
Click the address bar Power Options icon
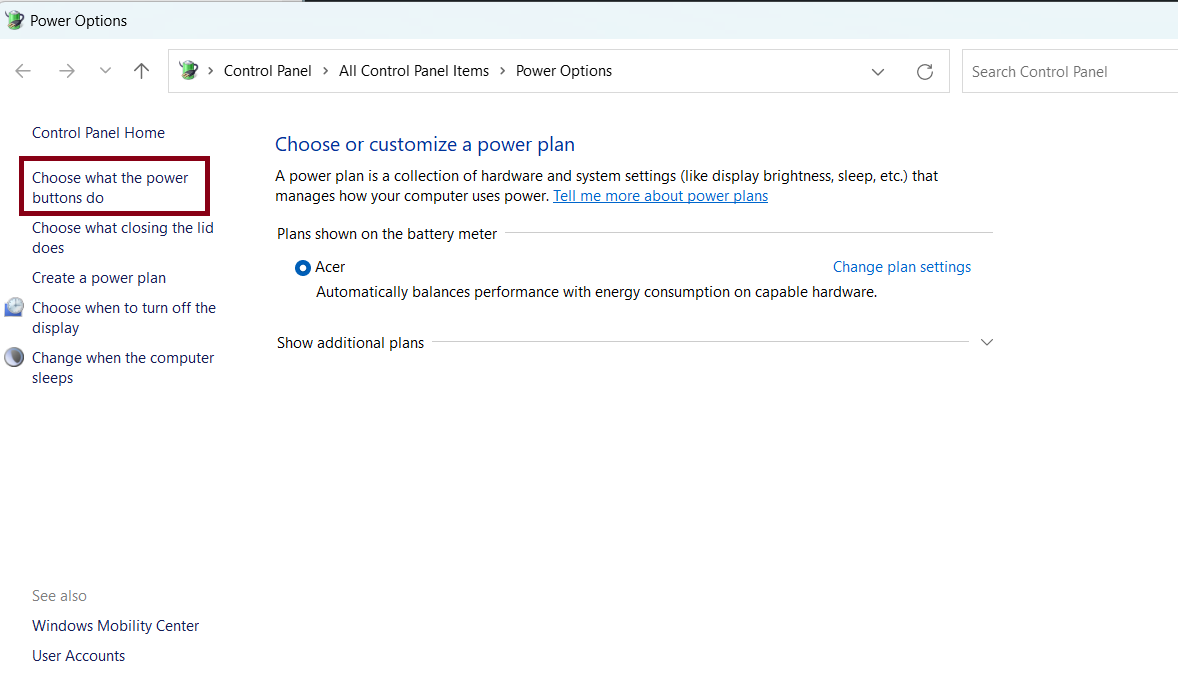pos(188,71)
